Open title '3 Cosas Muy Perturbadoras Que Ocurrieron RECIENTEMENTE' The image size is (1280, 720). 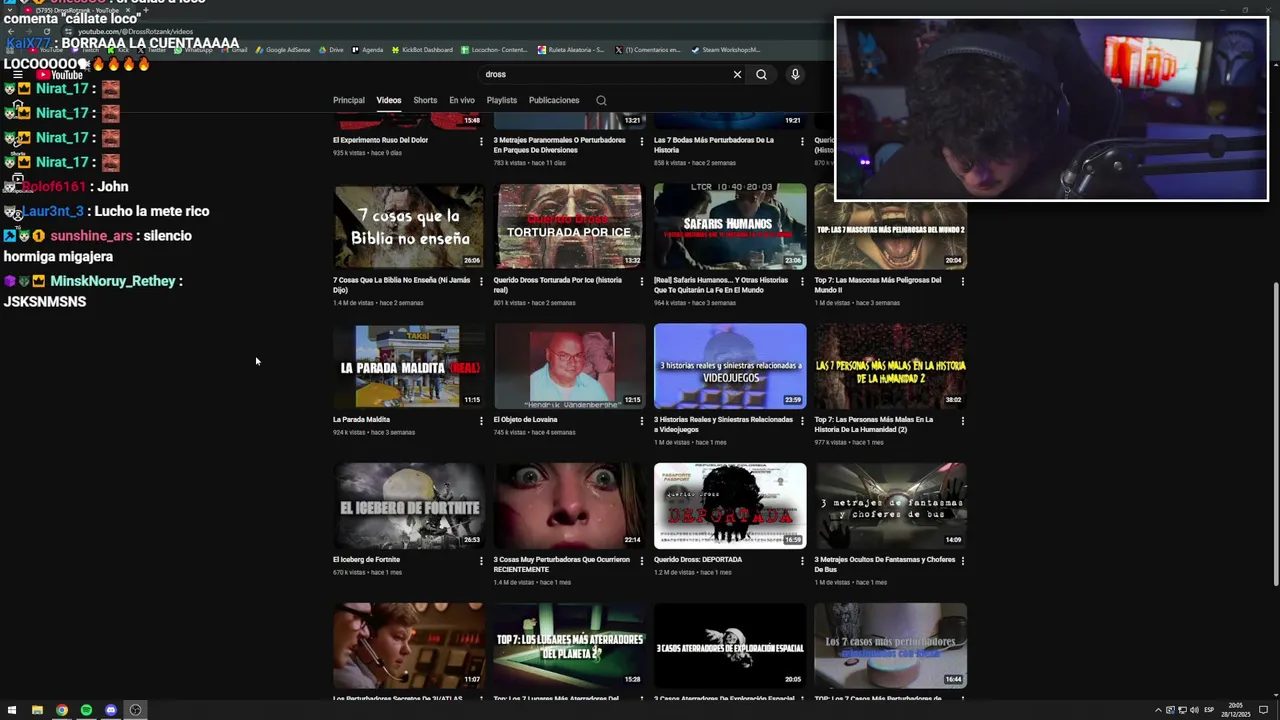(561, 565)
